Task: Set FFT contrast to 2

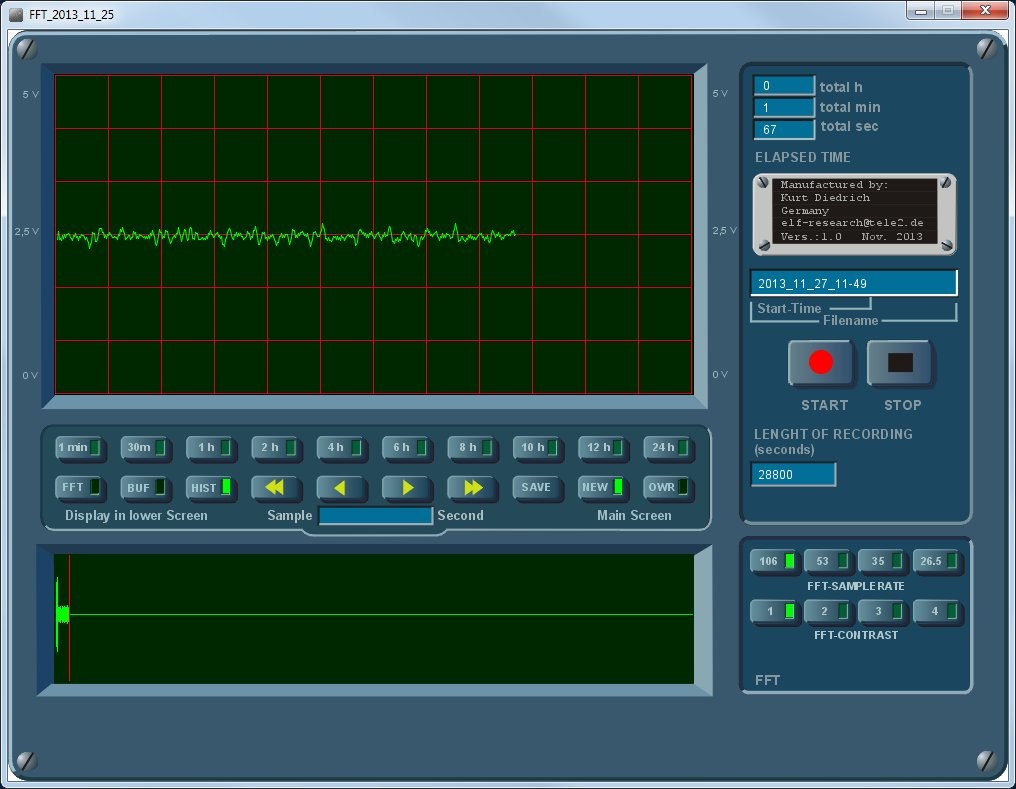Action: [828, 611]
